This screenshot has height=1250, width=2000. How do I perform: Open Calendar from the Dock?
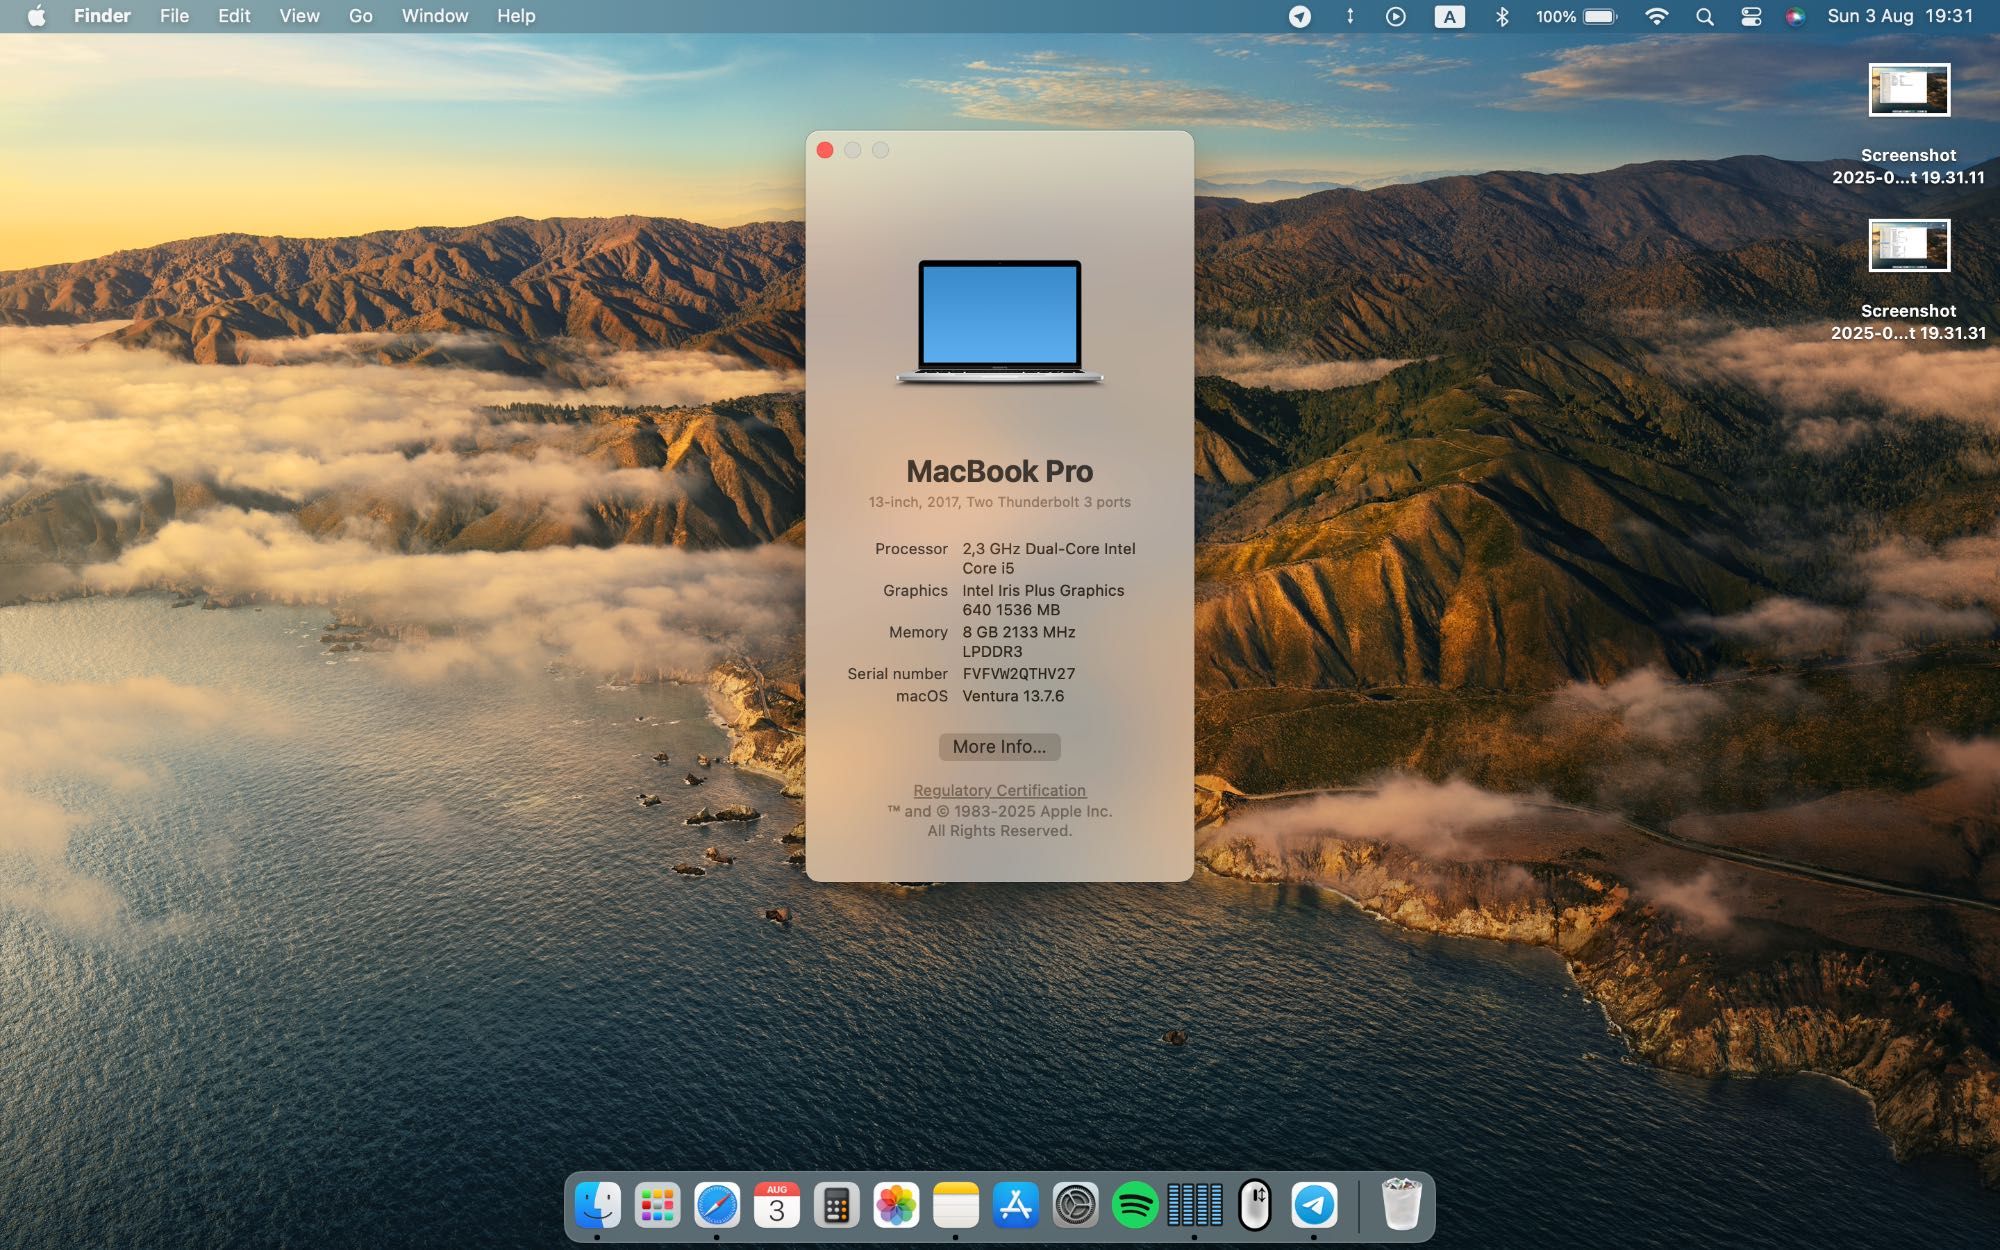(777, 1205)
